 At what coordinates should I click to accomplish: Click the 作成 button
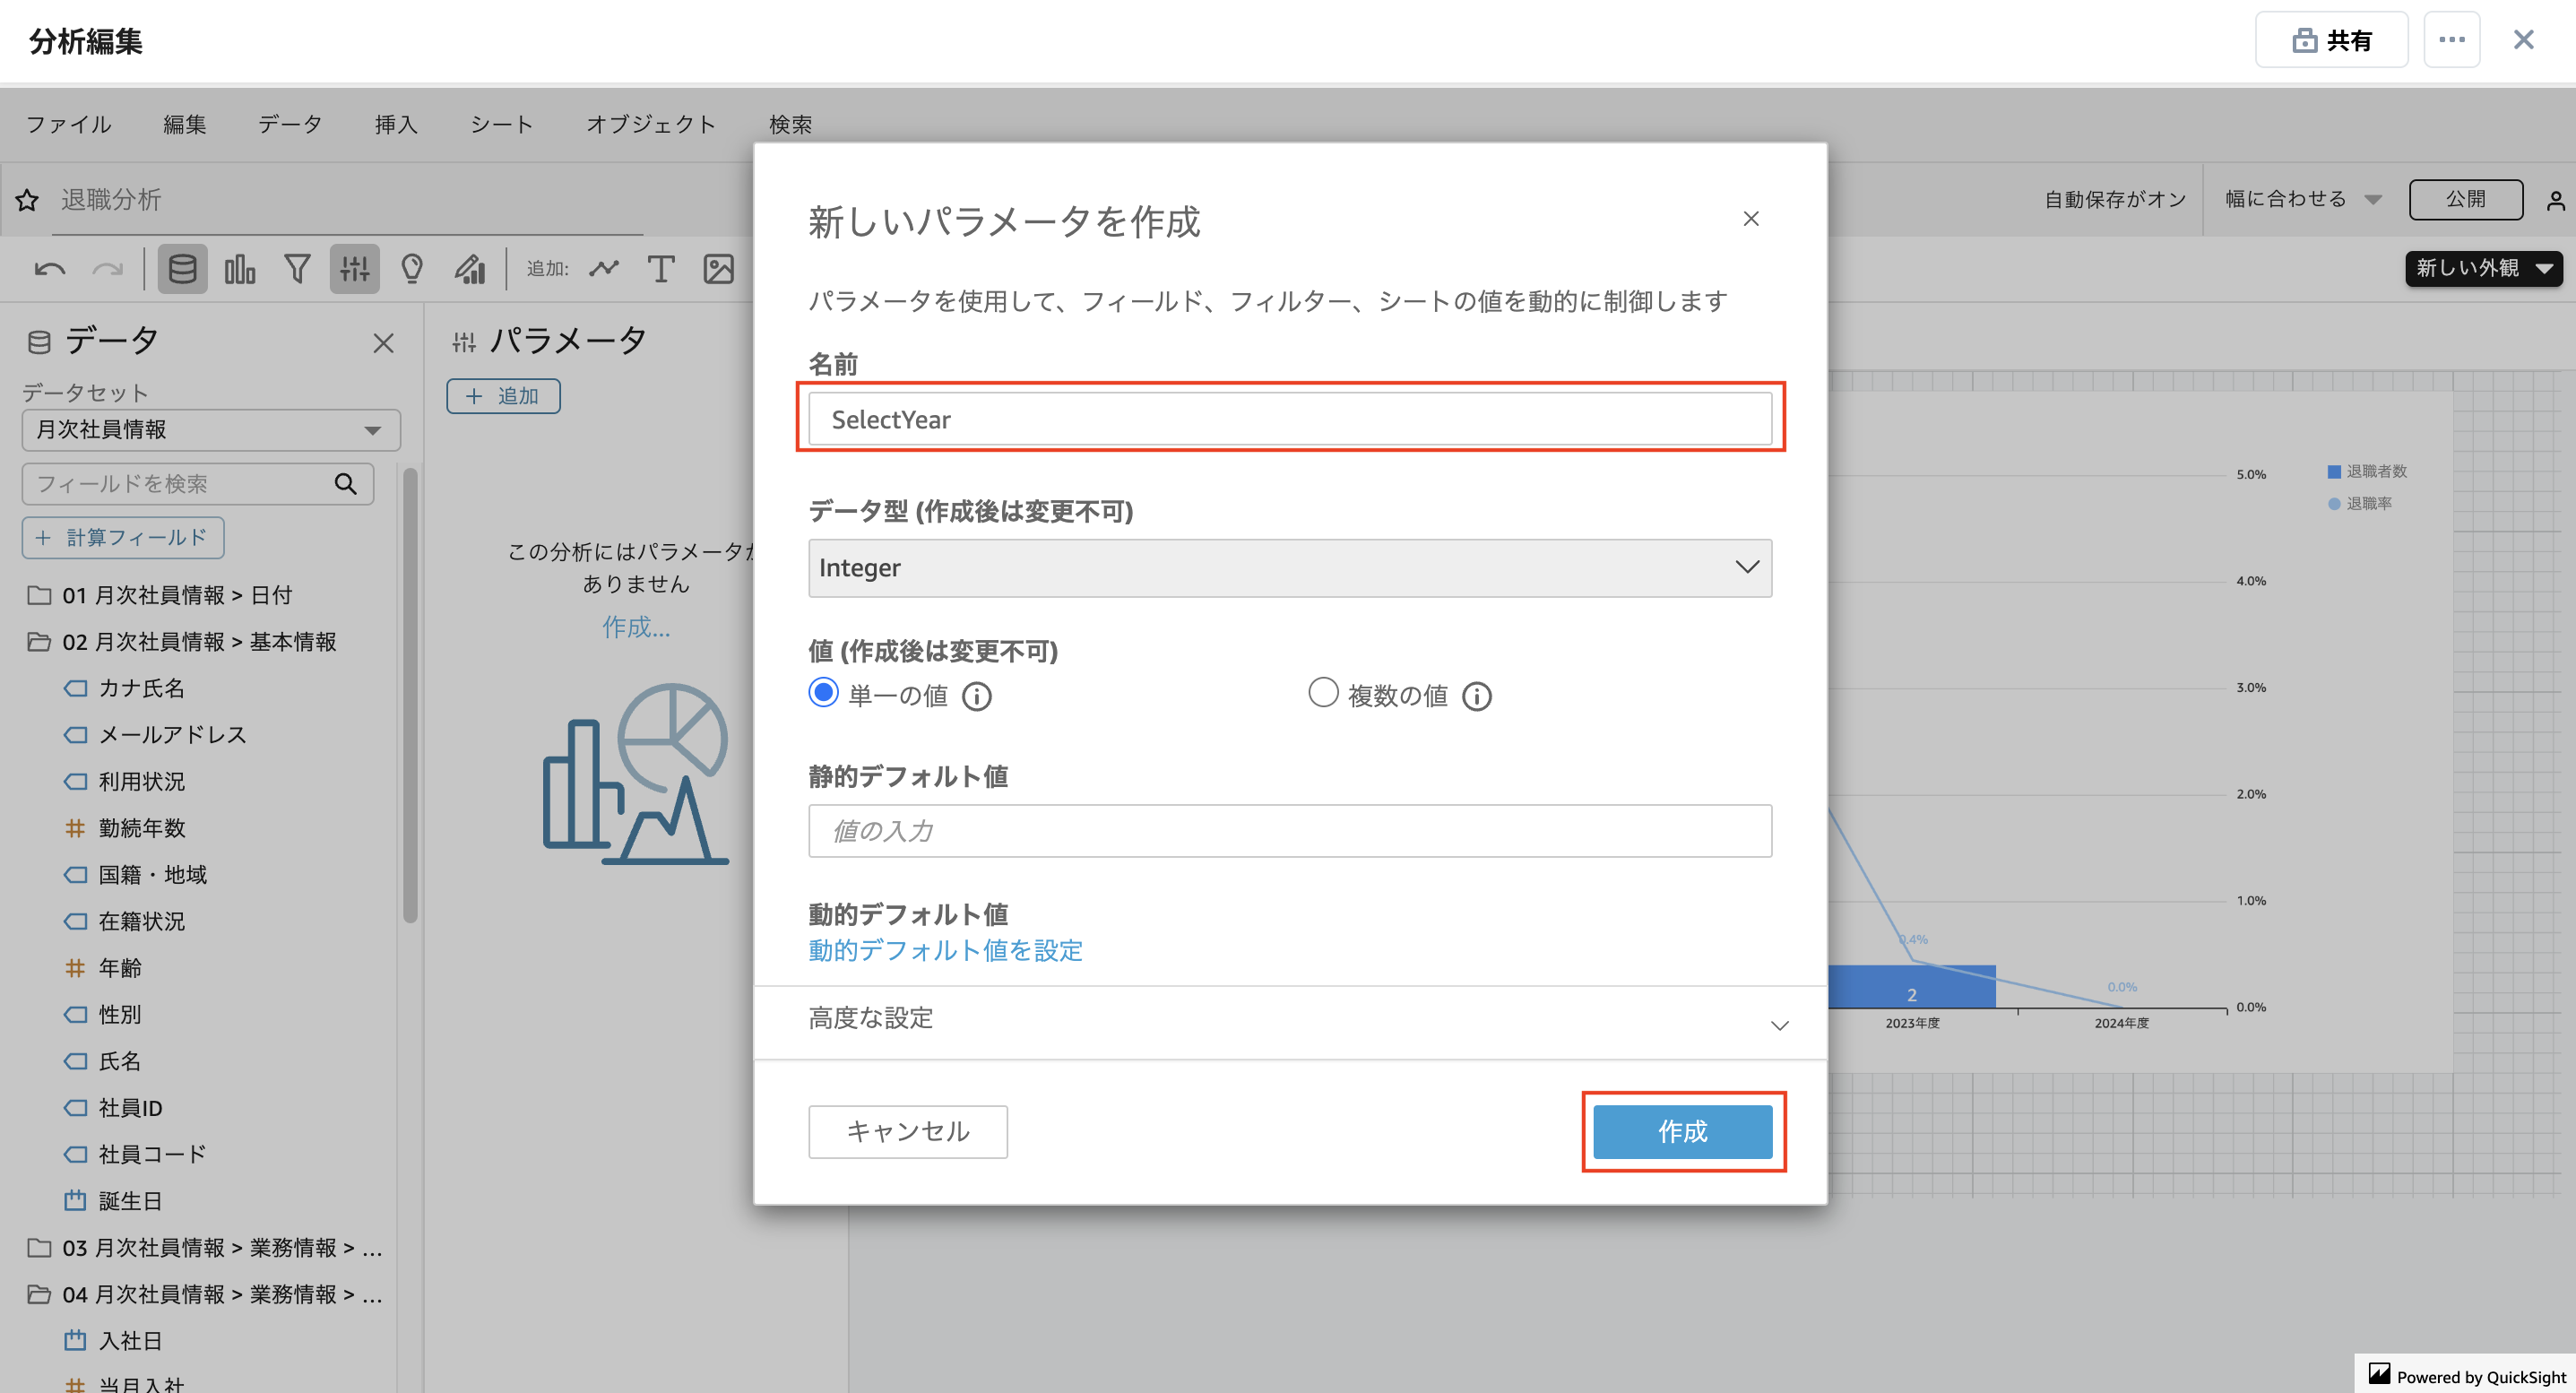1682,1131
